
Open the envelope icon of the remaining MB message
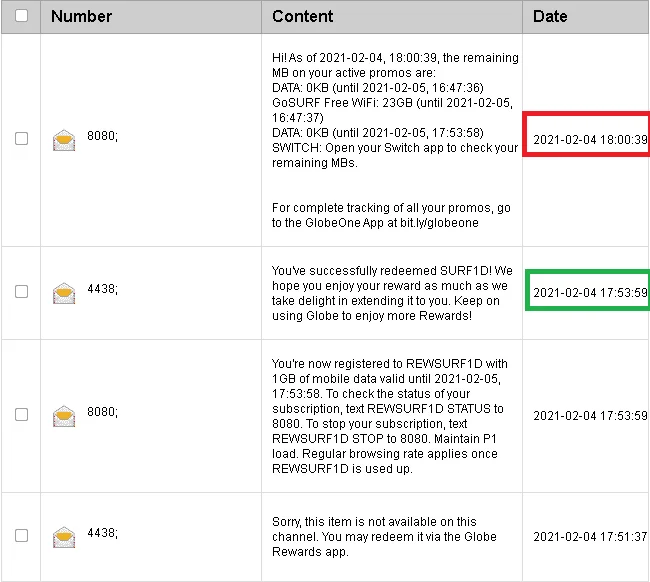tap(64, 140)
